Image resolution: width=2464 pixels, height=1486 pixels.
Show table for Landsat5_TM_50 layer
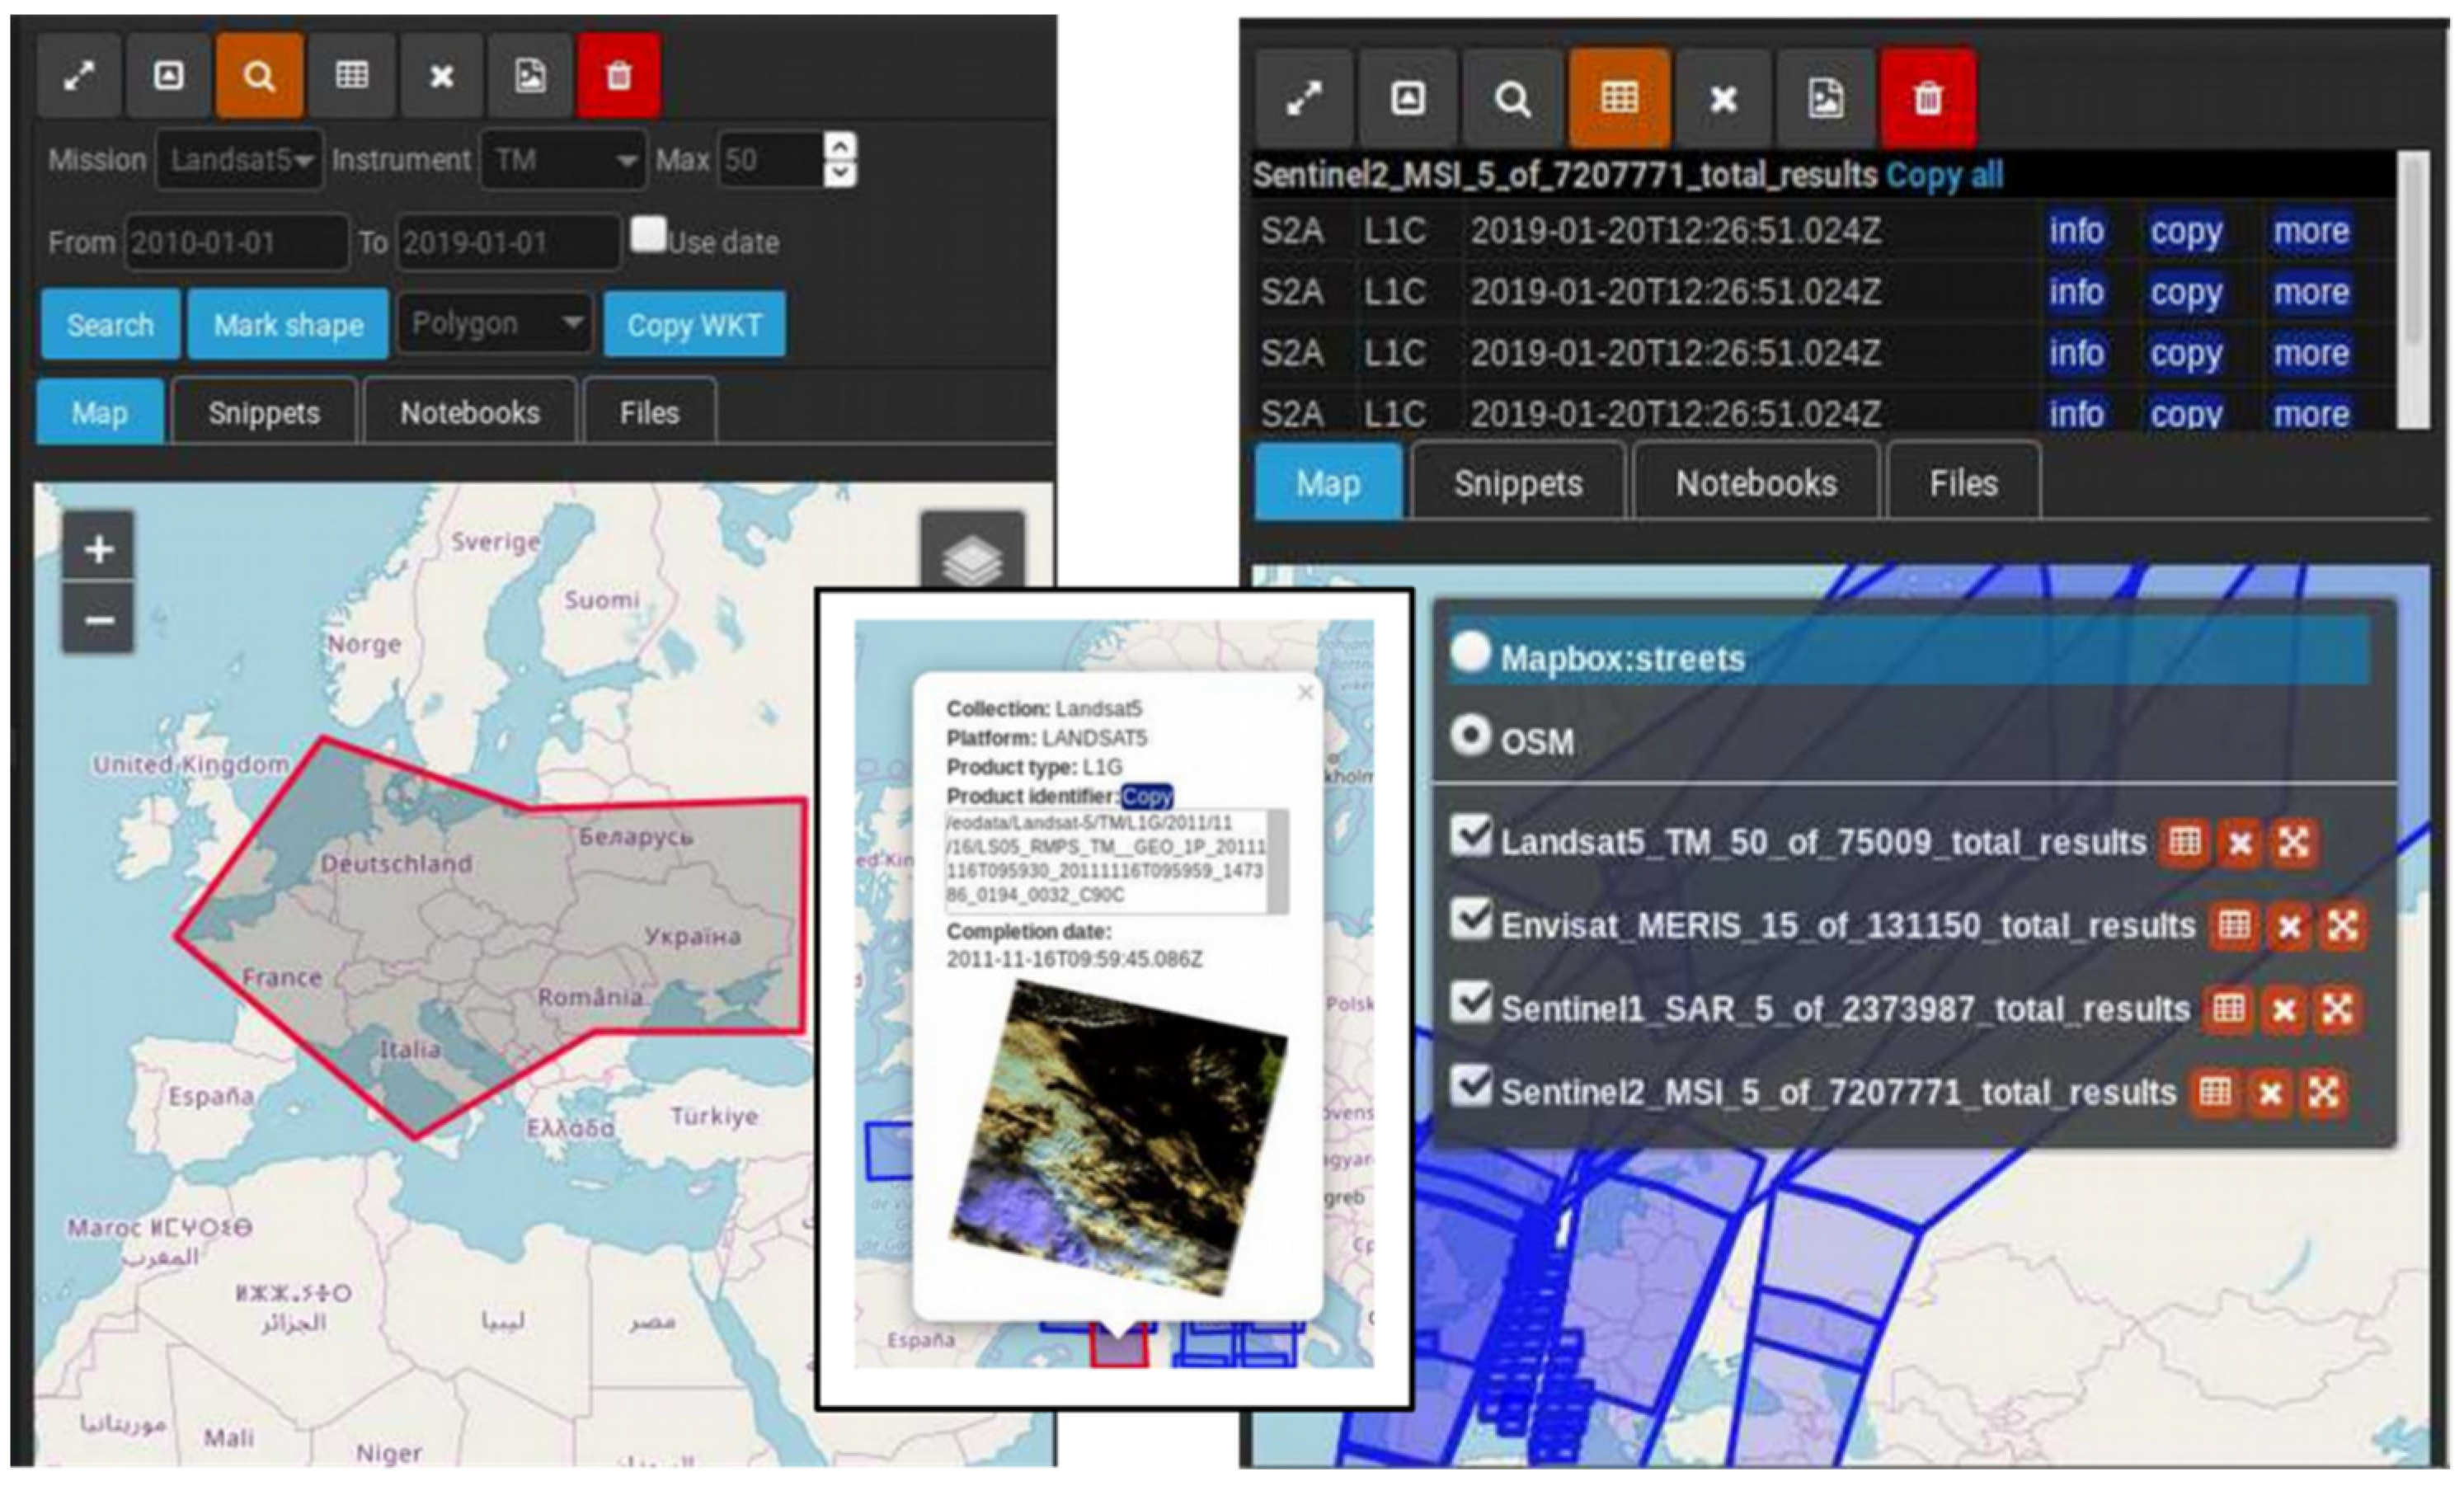[2184, 842]
